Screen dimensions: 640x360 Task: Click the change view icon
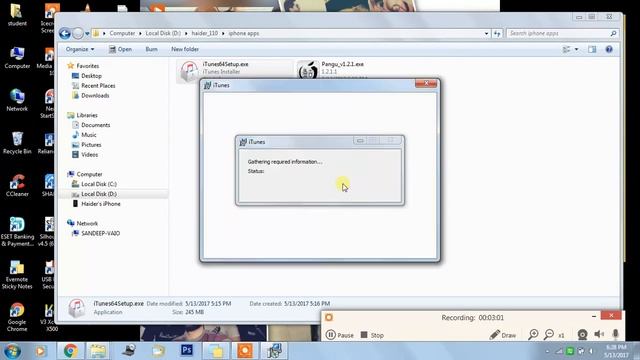(x=566, y=49)
